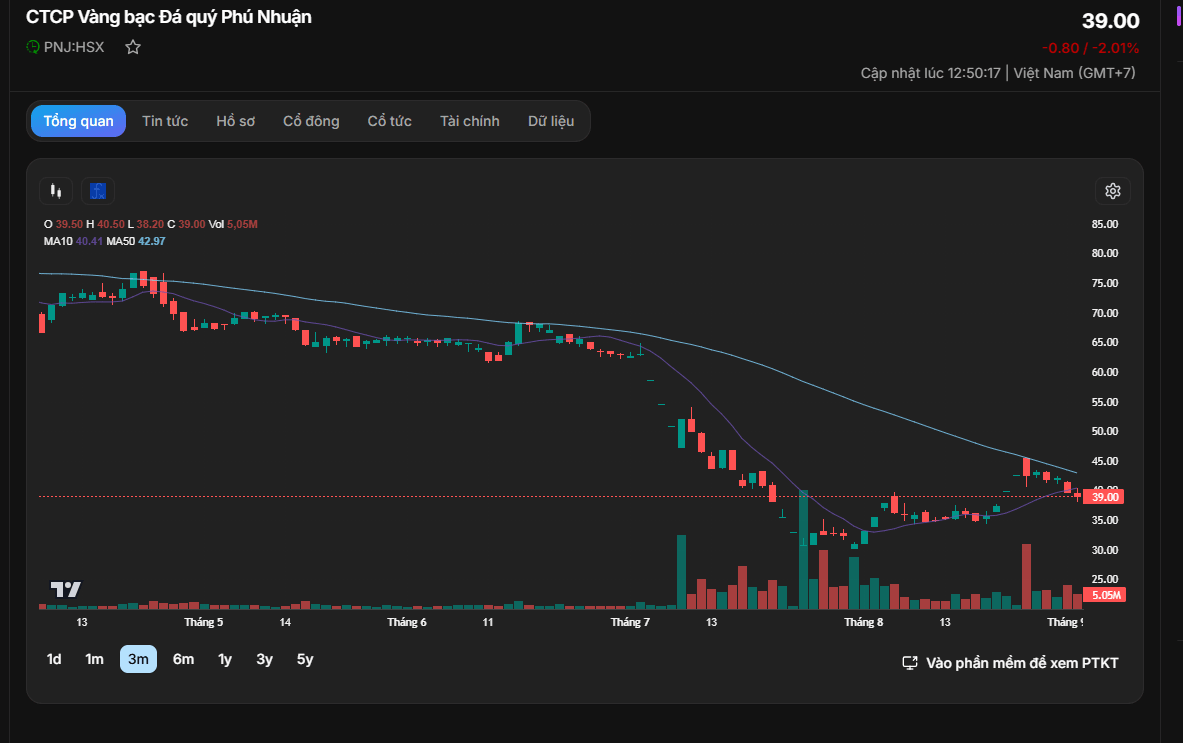Click the clock icon beside PNJ:HSX
Viewport: 1183px width, 743px height.
(x=32, y=47)
